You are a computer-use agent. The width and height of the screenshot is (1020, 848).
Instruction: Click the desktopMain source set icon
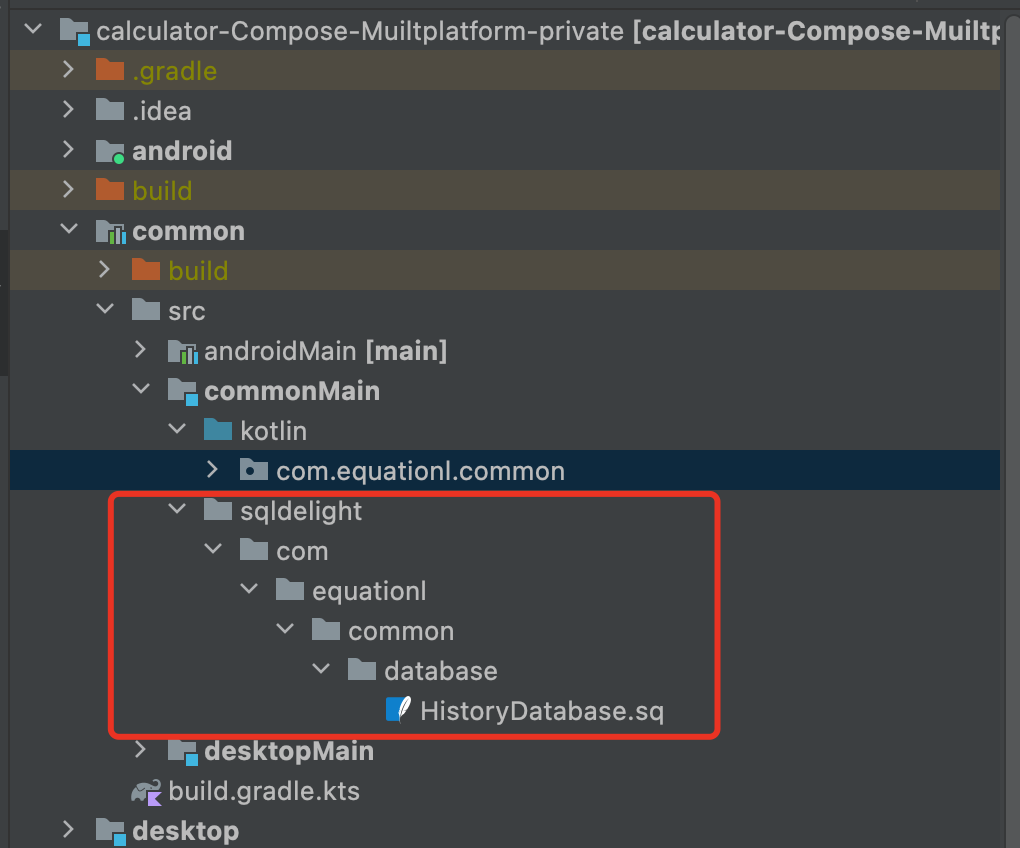(183, 752)
